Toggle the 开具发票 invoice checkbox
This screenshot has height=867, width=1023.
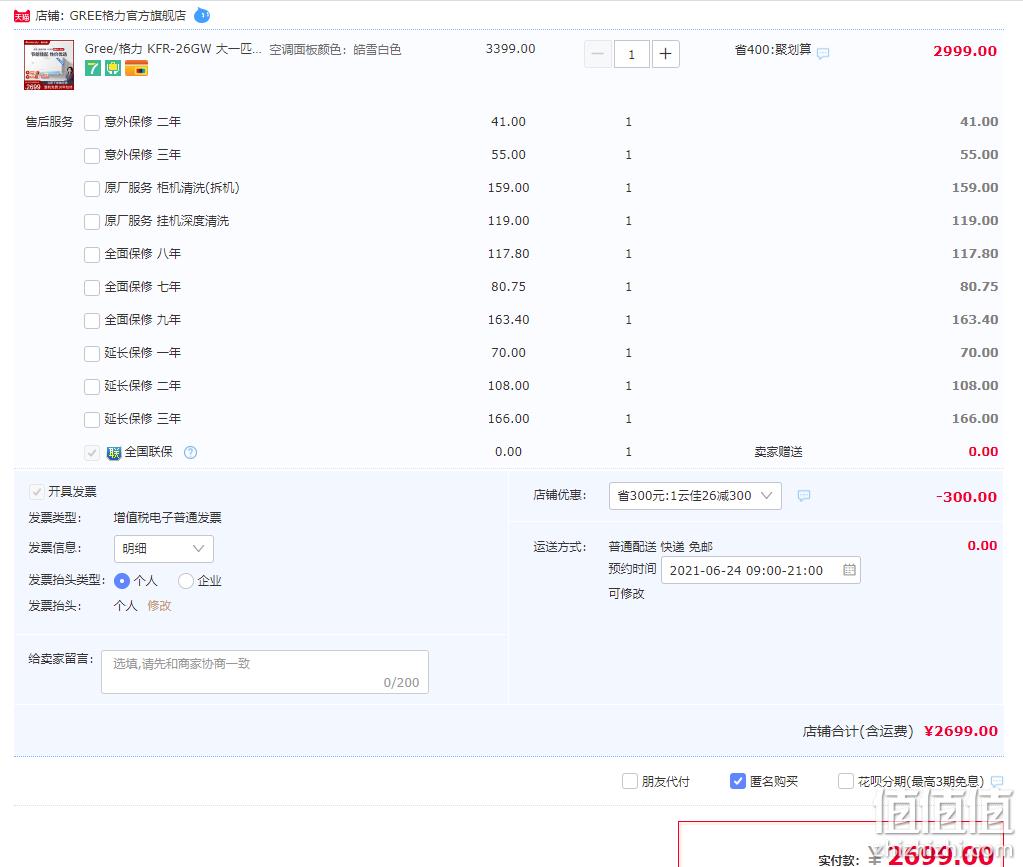click(37, 491)
